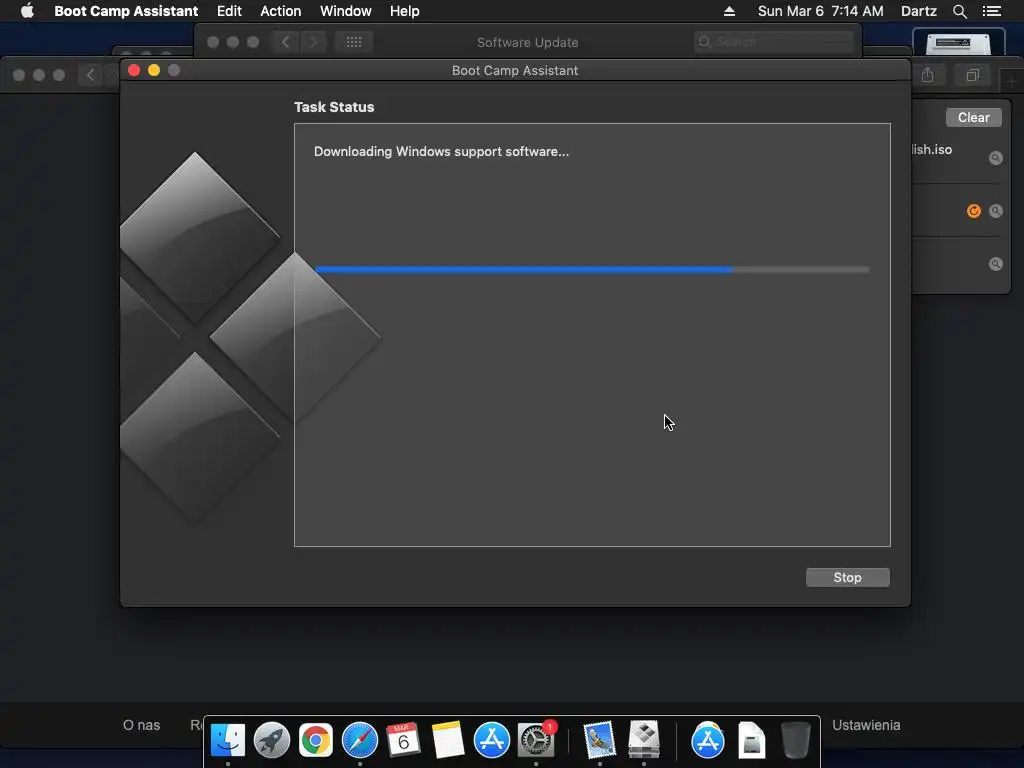Stop the Windows support software download

(847, 577)
